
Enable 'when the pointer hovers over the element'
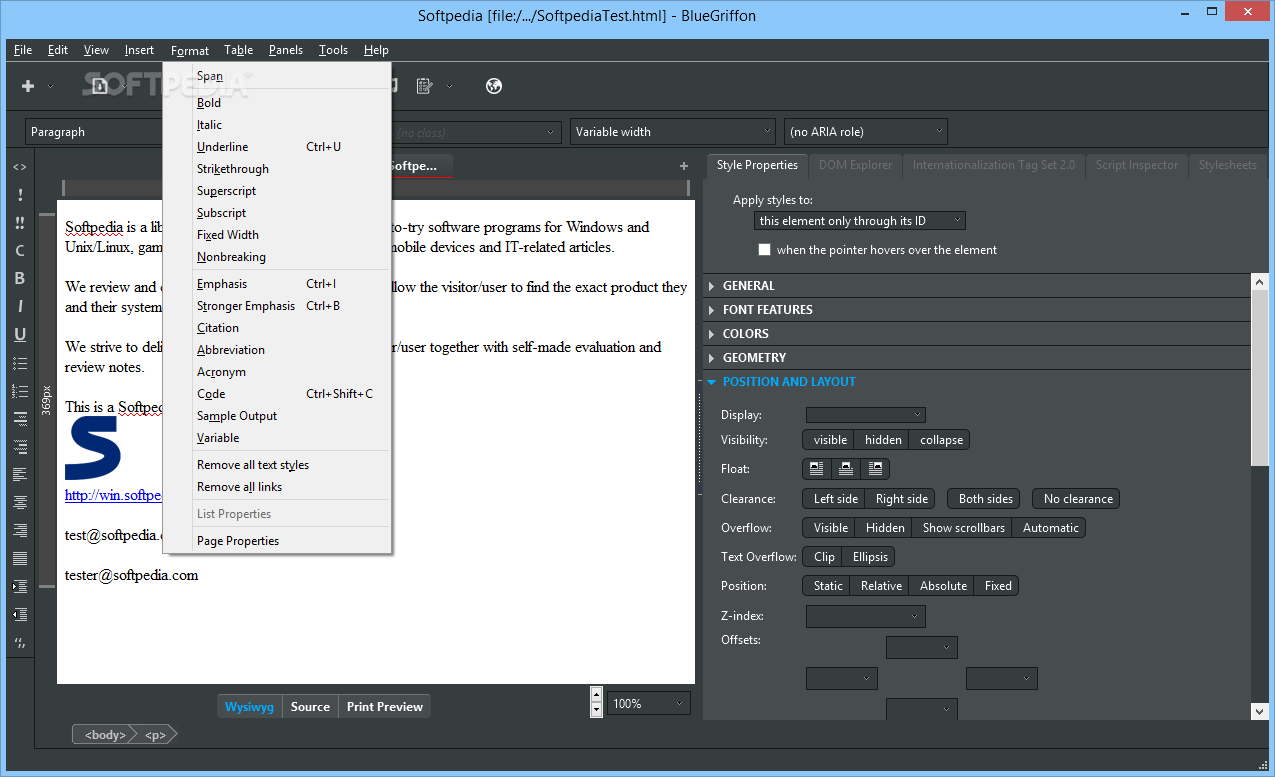click(x=765, y=250)
